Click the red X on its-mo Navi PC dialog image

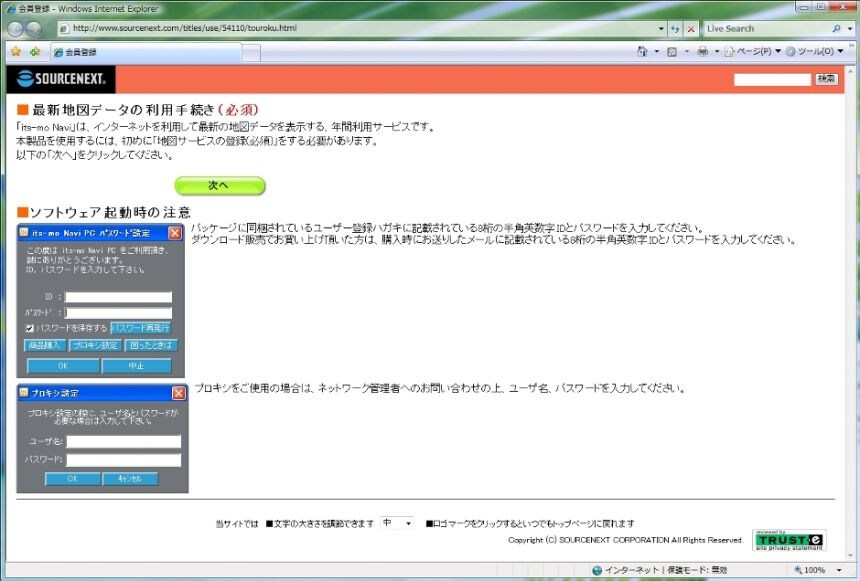tap(175, 233)
